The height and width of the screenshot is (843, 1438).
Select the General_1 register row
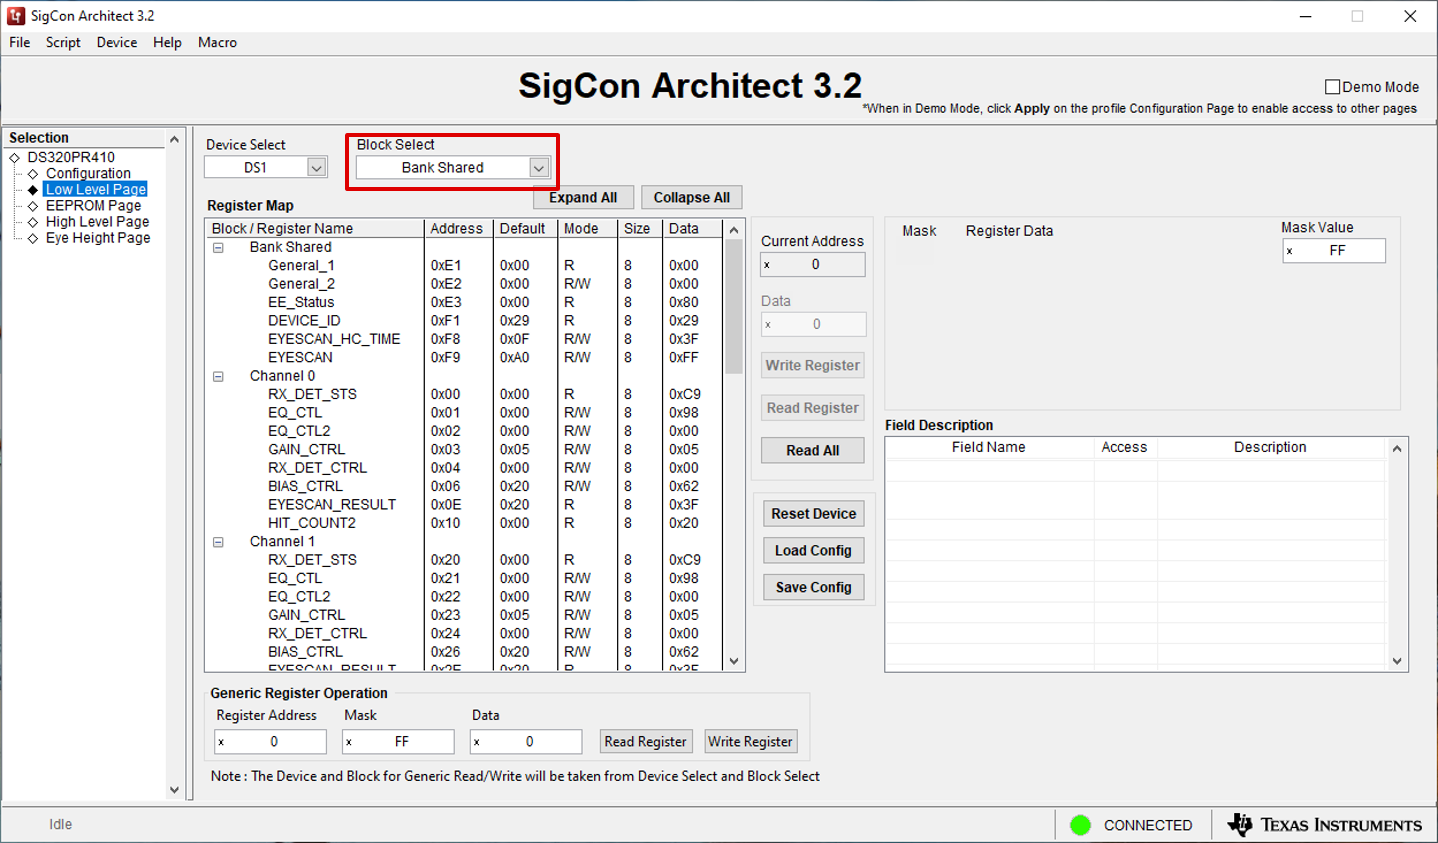pos(465,265)
